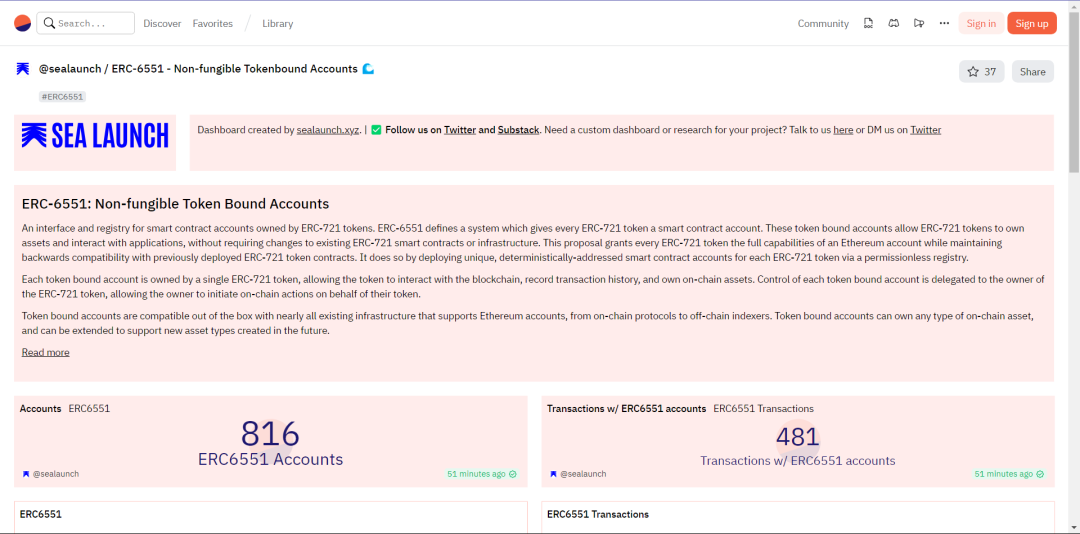This screenshot has height=534, width=1080.
Task: Go to the Library section
Action: click(x=278, y=23)
